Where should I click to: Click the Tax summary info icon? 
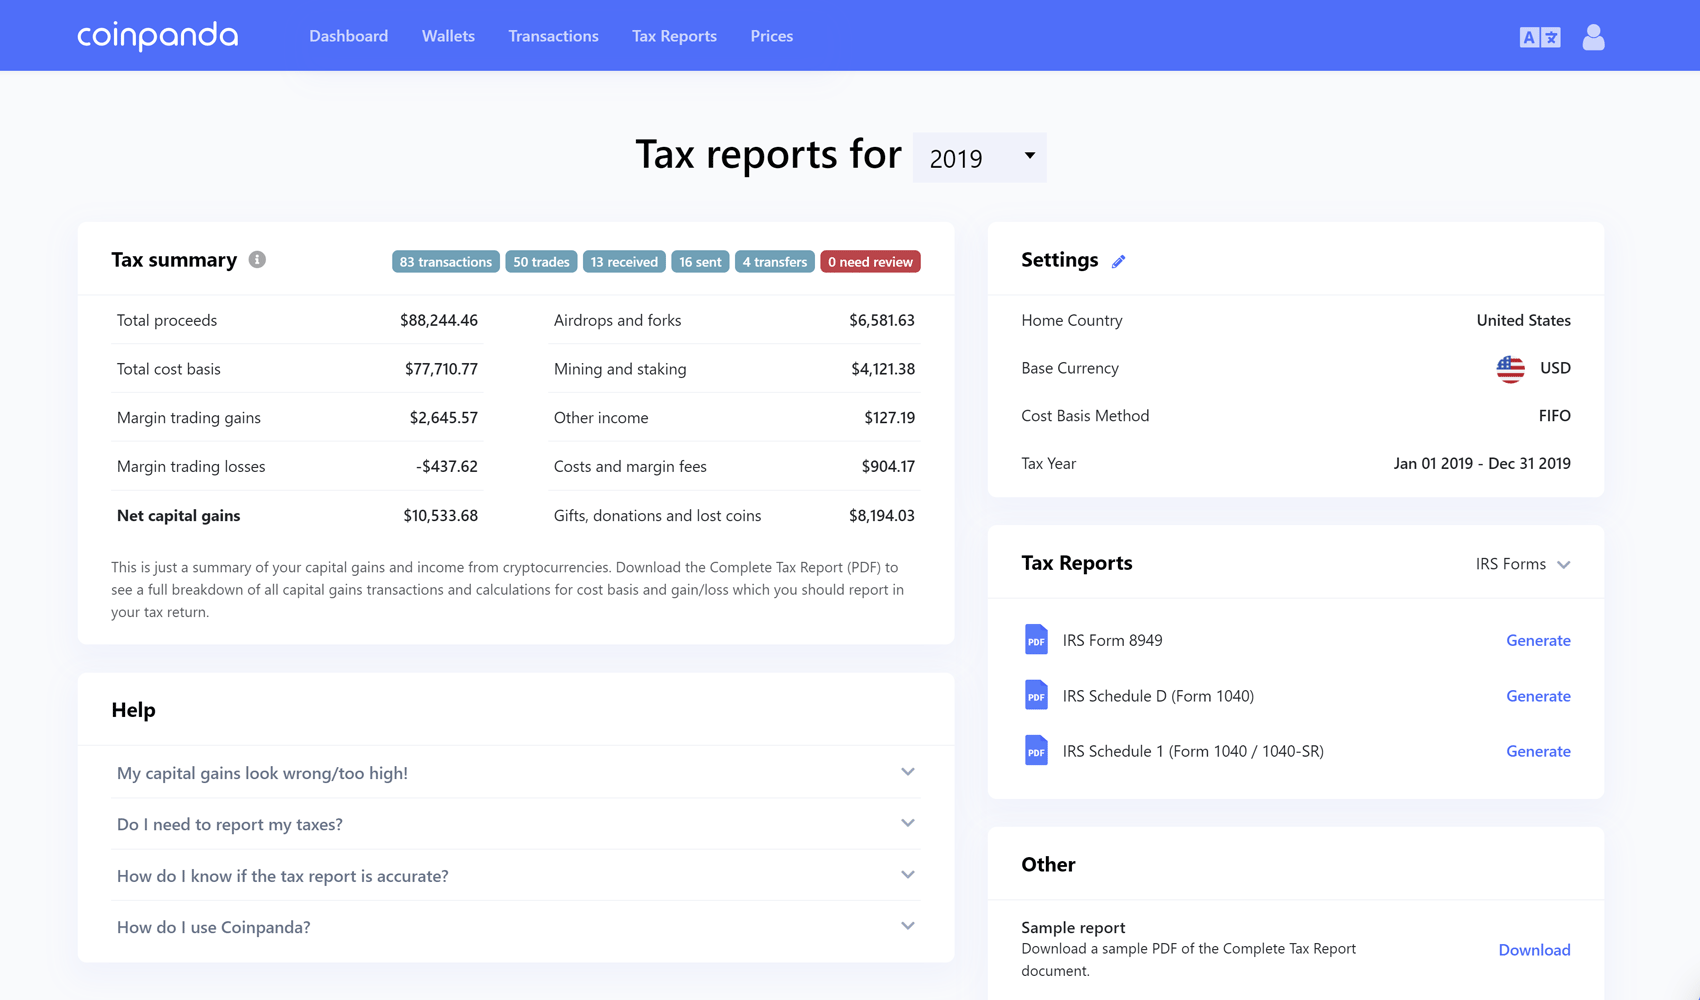tap(257, 259)
